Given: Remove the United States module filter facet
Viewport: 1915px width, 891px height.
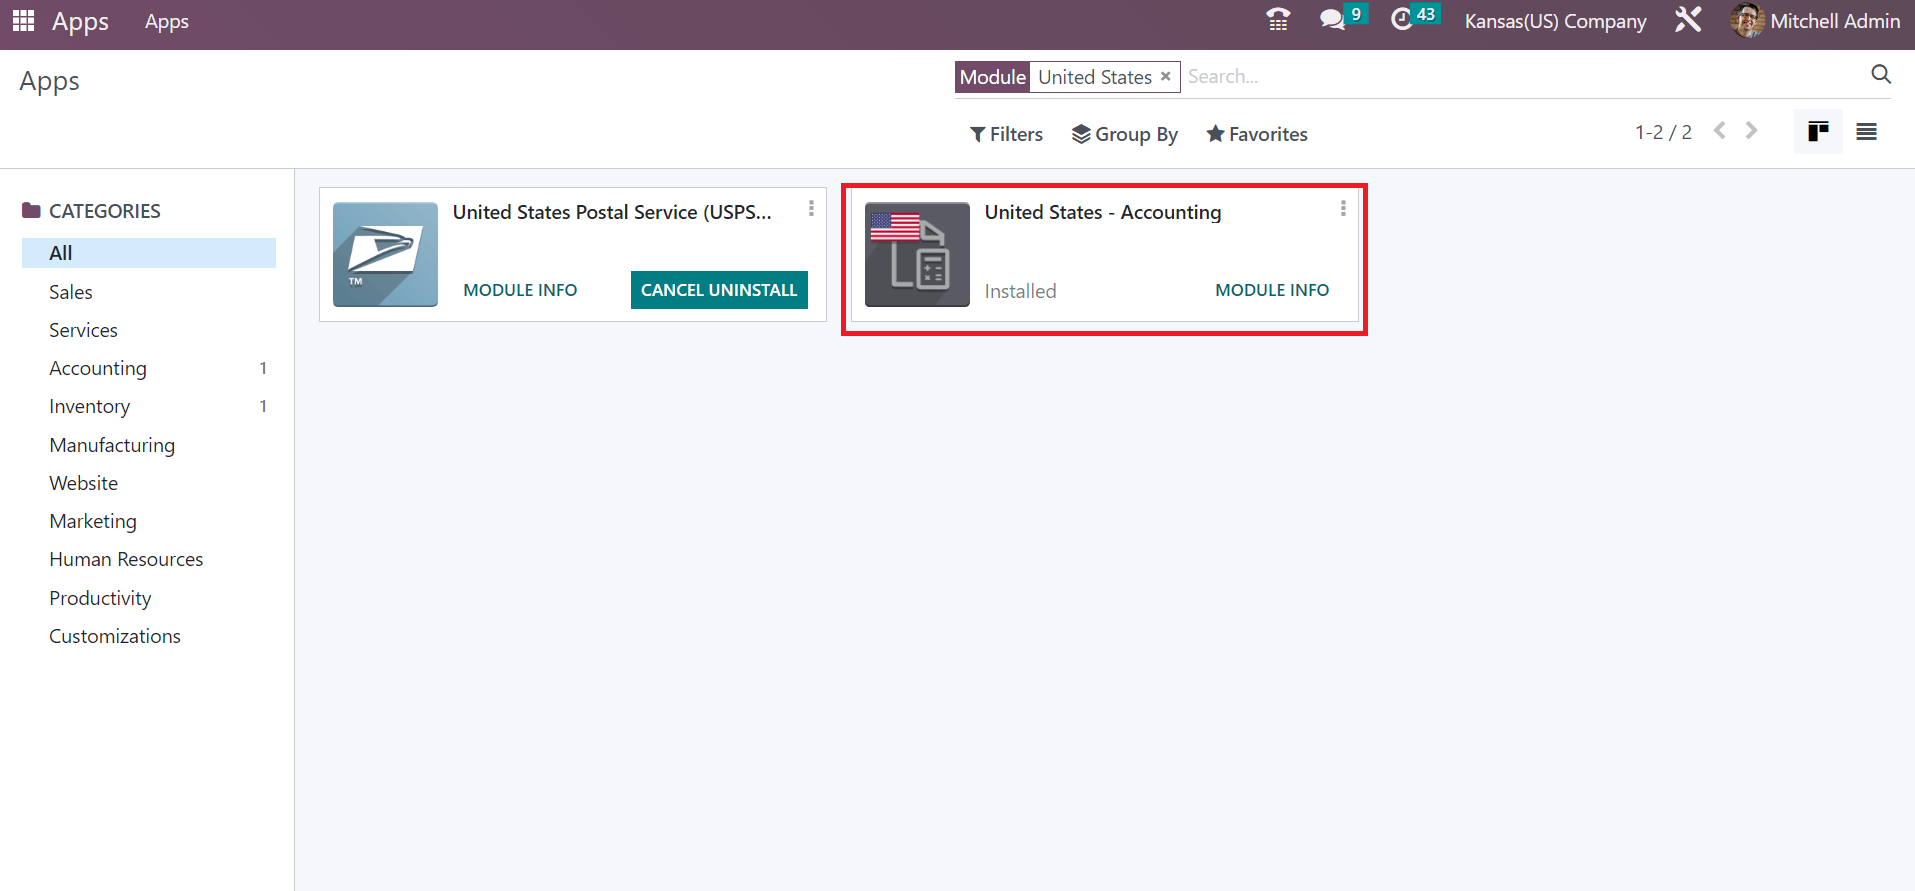Looking at the screenshot, I should (1165, 76).
